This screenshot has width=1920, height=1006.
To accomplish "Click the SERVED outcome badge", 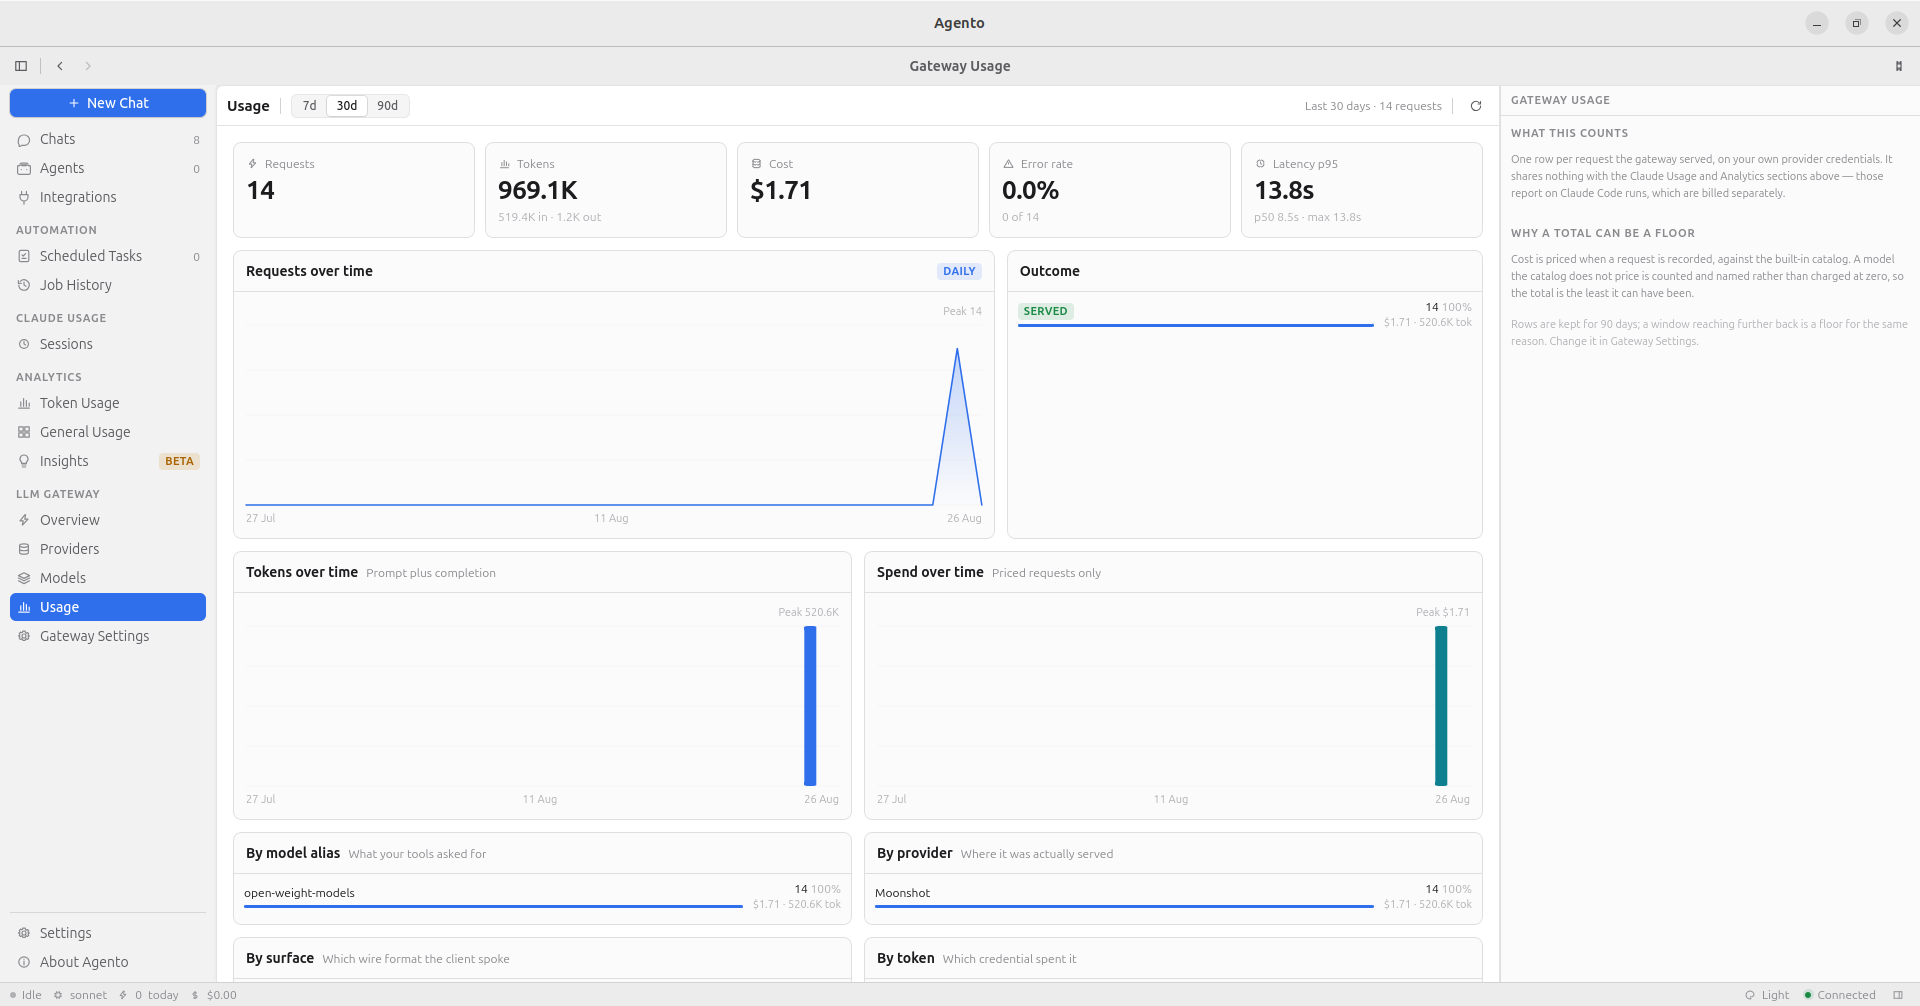I will point(1045,312).
